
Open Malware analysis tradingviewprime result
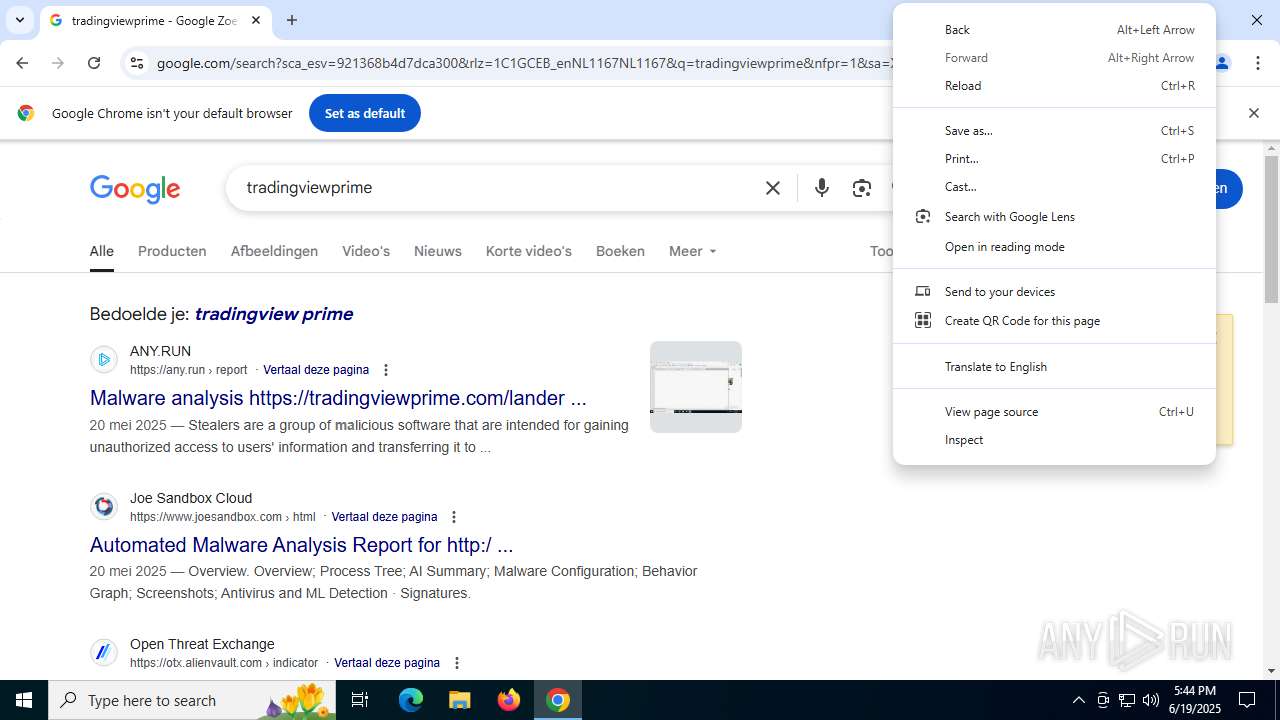[x=338, y=398]
